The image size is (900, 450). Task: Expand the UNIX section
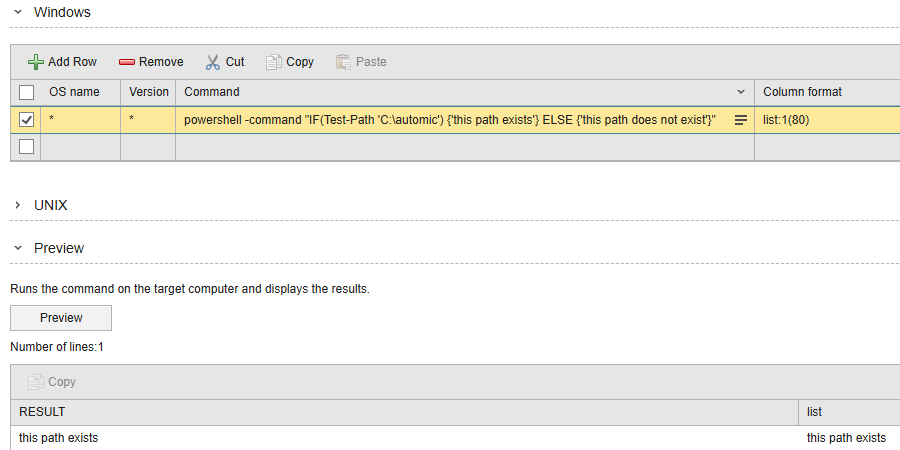click(17, 205)
